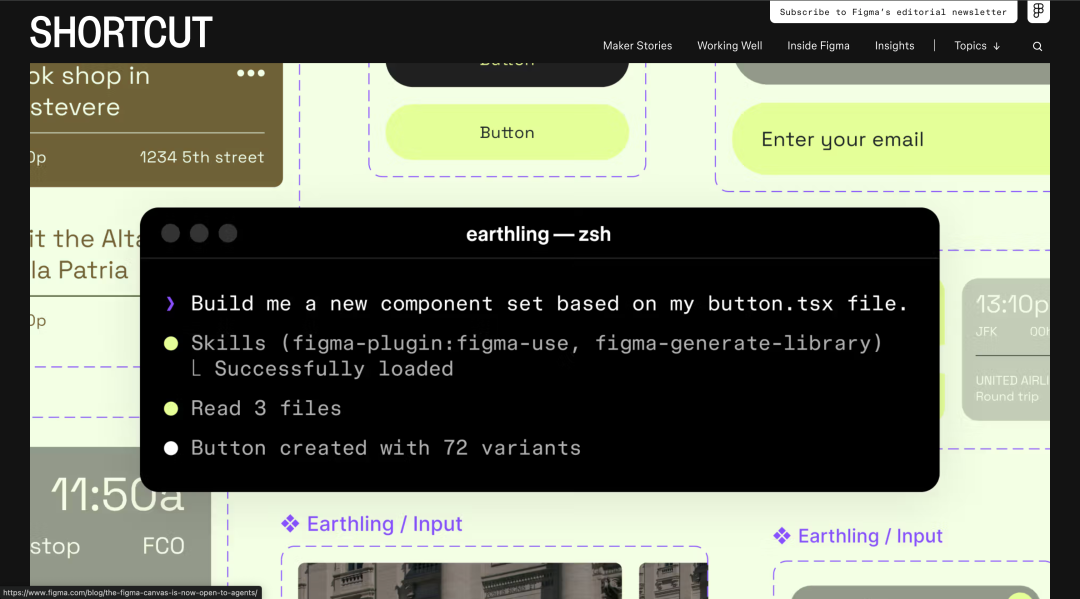The height and width of the screenshot is (599, 1080).
Task: Click the 'Successfully loaded' line
Action: (x=333, y=369)
